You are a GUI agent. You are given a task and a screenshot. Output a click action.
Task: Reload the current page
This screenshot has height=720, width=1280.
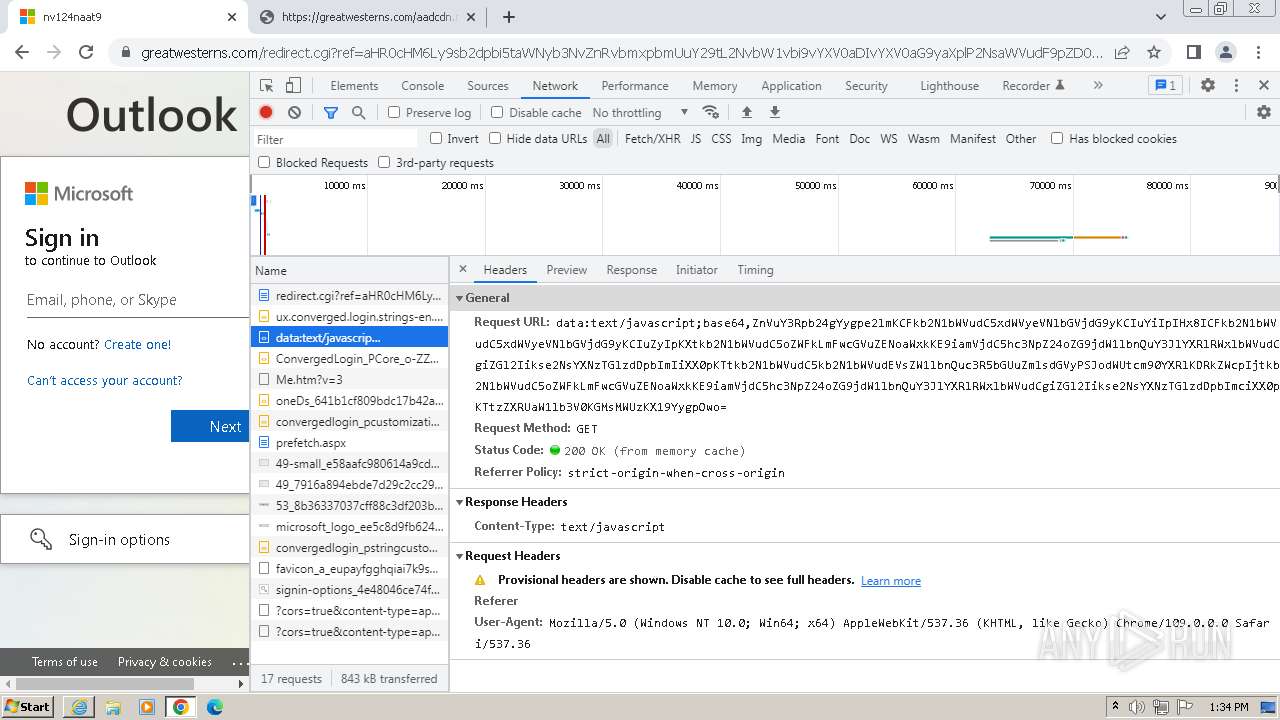tap(86, 52)
